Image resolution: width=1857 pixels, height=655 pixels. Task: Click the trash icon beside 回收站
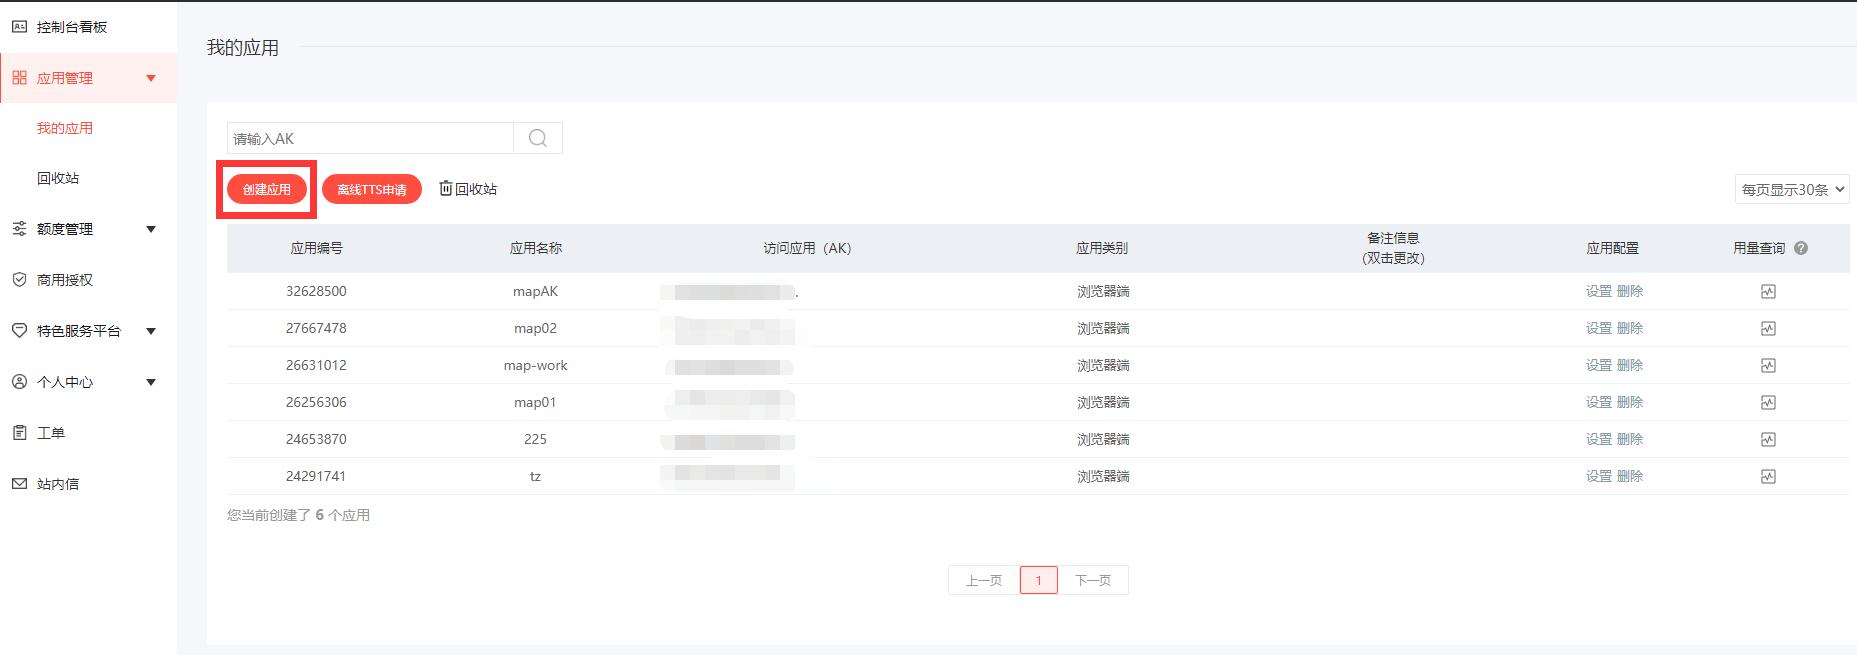click(x=446, y=188)
